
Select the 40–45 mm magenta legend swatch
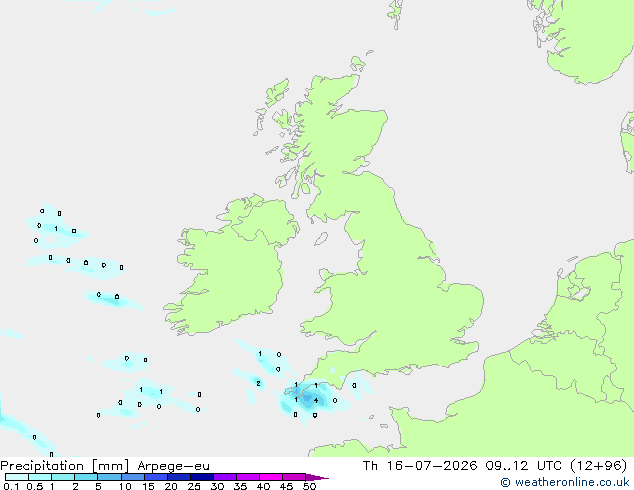click(x=271, y=477)
